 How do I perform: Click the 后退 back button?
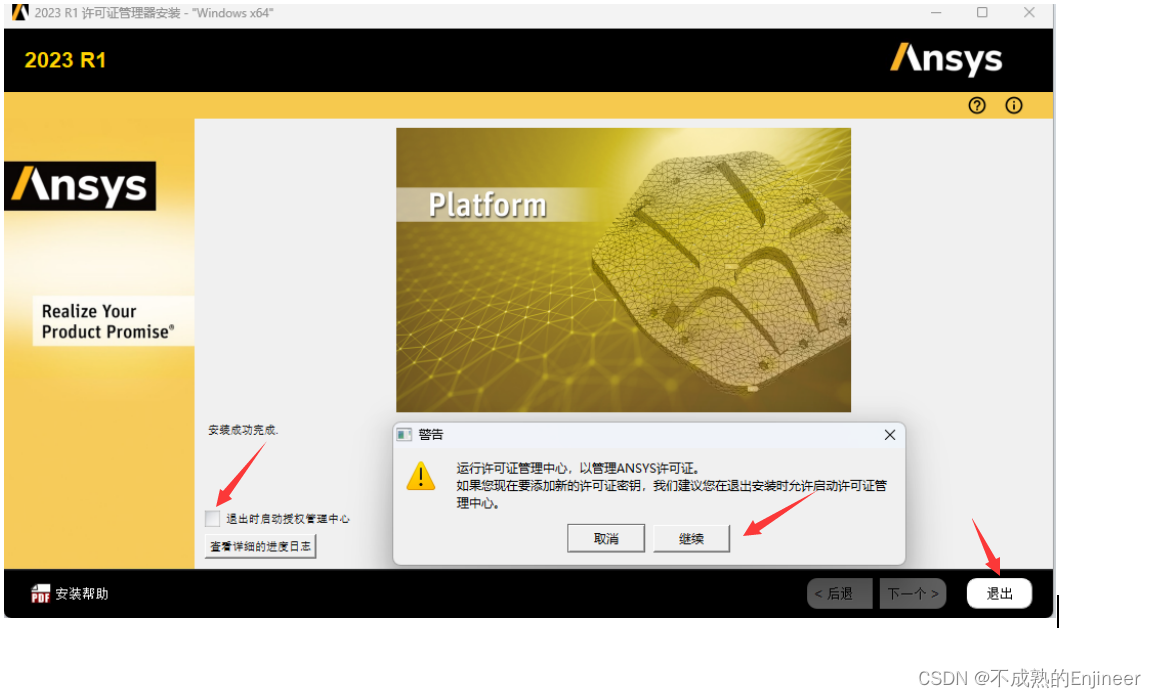pos(840,593)
